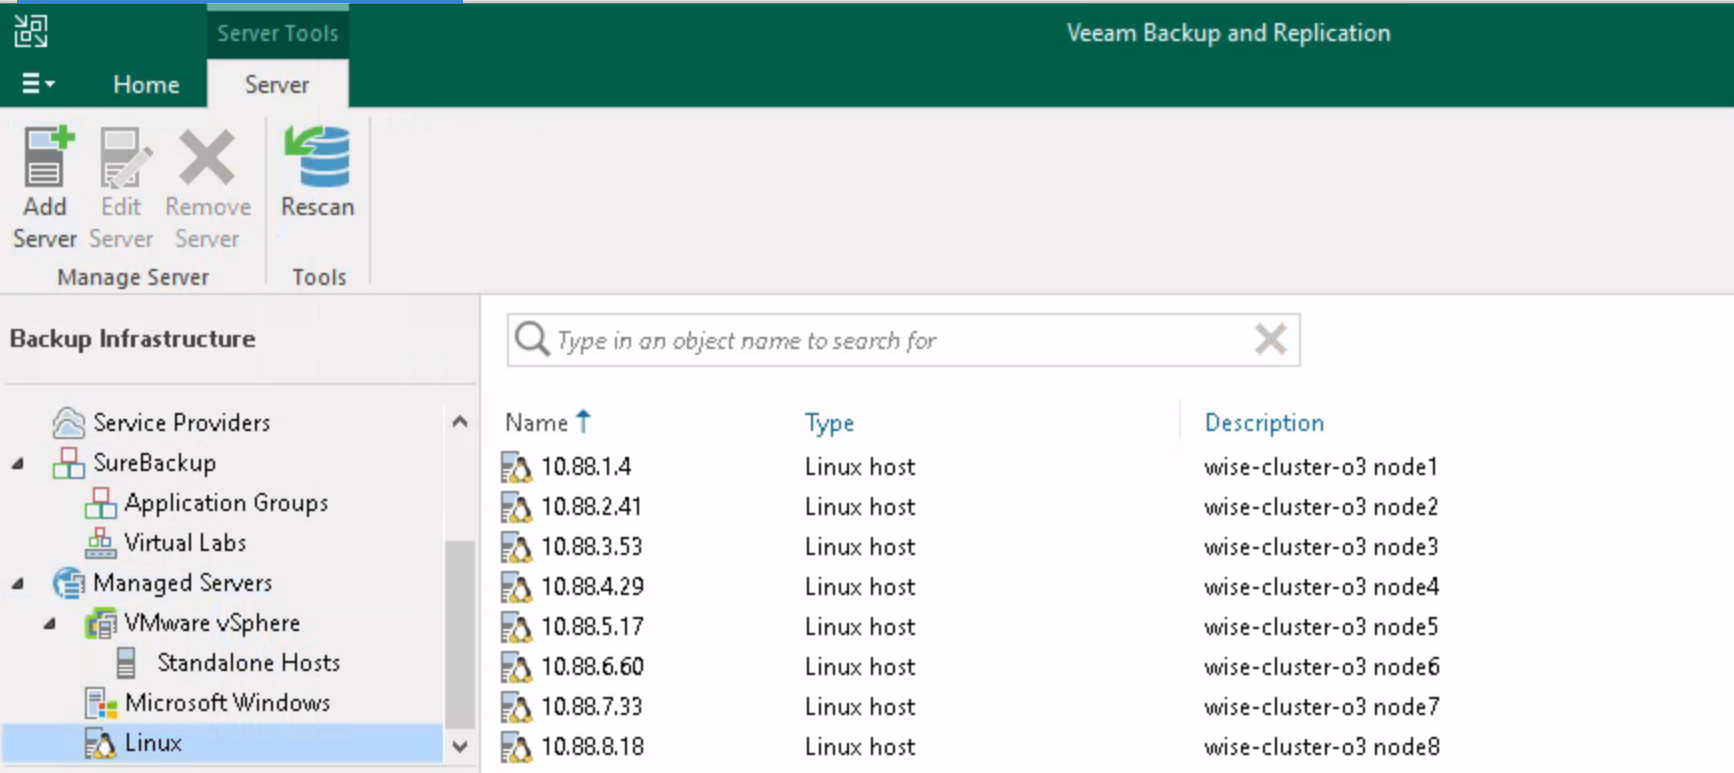
Task: Click the tree scrollbar up arrow
Action: click(460, 422)
